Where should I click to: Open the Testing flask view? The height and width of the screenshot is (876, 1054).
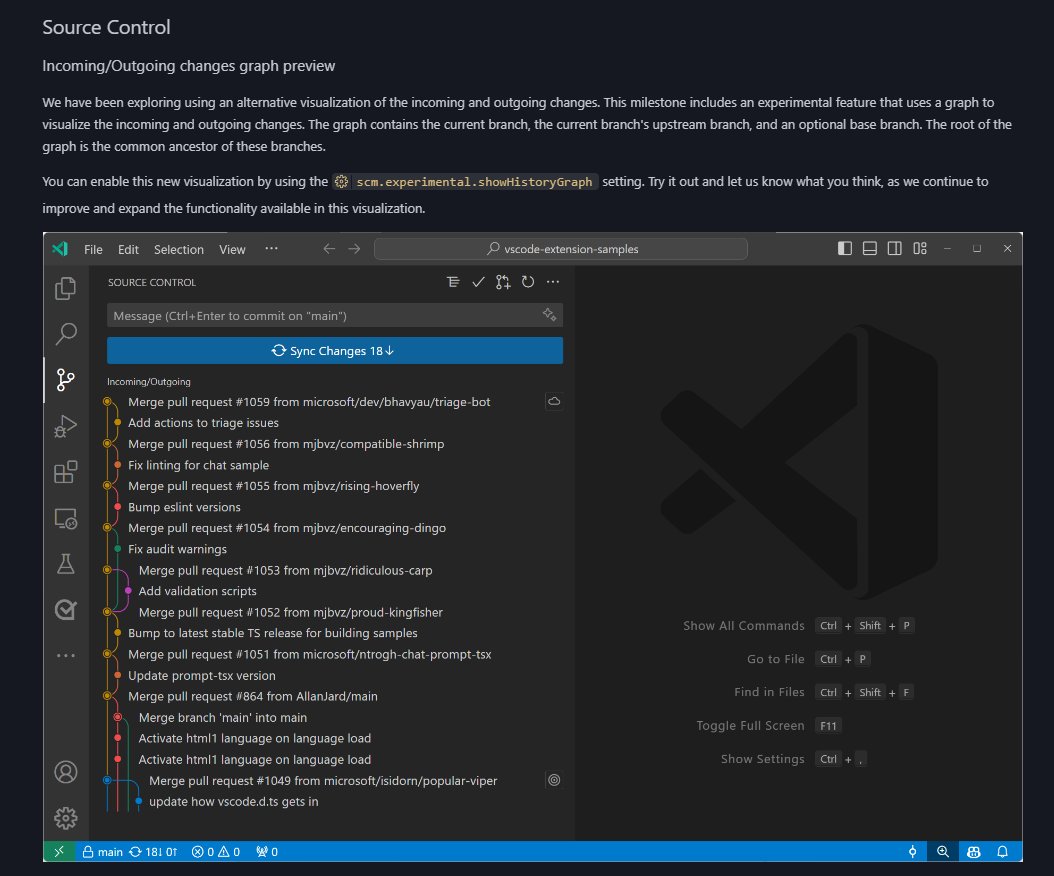coord(65,564)
